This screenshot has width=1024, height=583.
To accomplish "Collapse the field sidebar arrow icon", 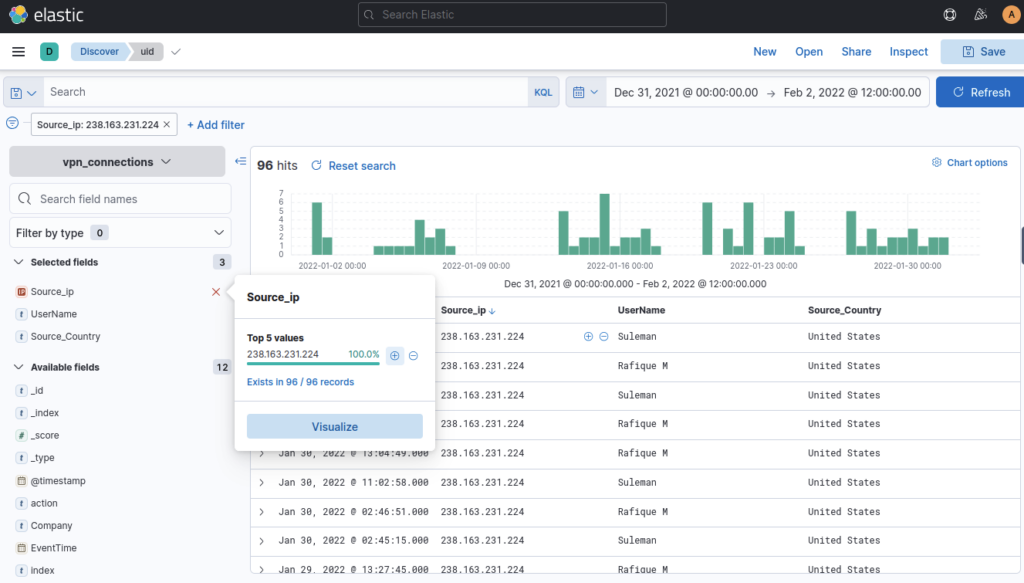I will click(240, 161).
